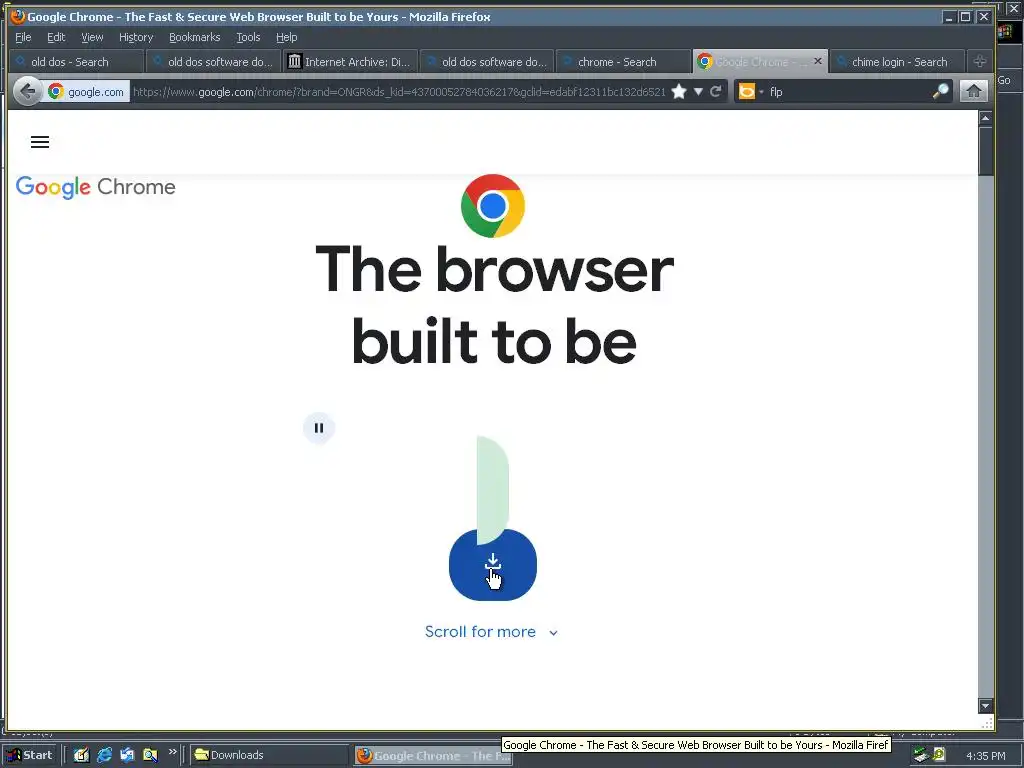Screen dimensions: 1024x768
Task: Open the View menu
Action: point(92,37)
